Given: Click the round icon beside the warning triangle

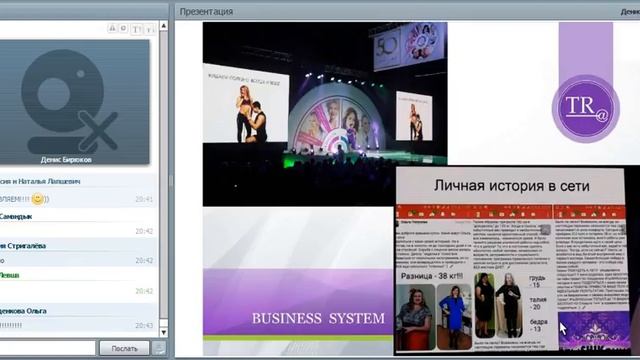Looking at the screenshot, I should 124,28.
